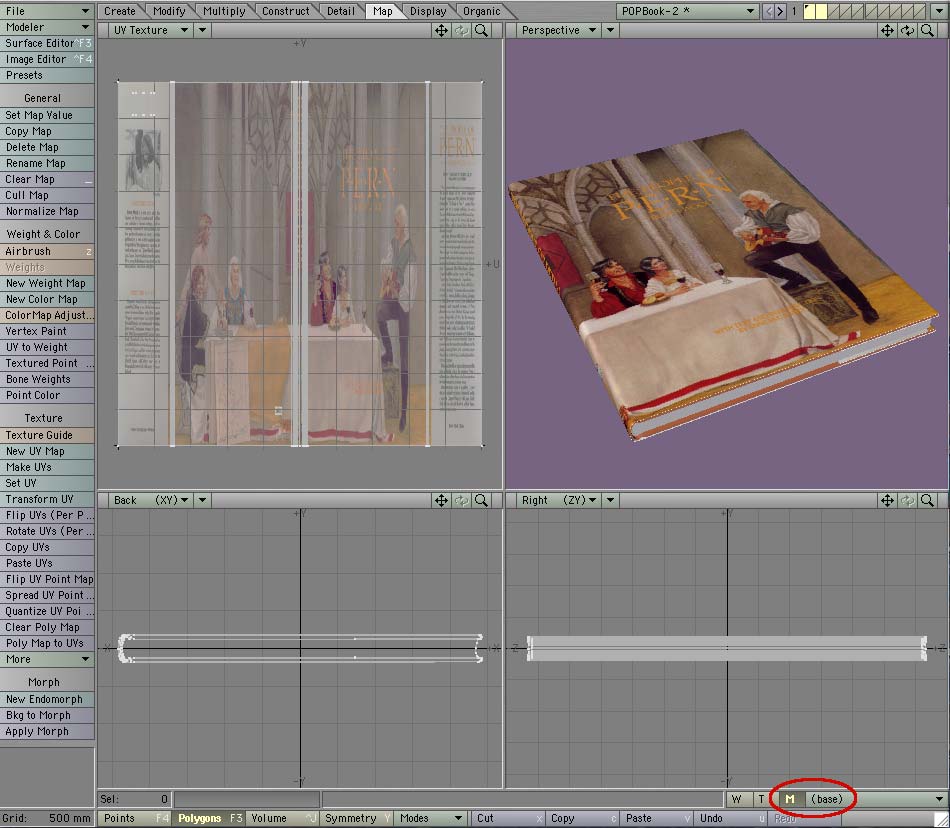
Task: Switch to Volume selection mode
Action: [x=283, y=818]
